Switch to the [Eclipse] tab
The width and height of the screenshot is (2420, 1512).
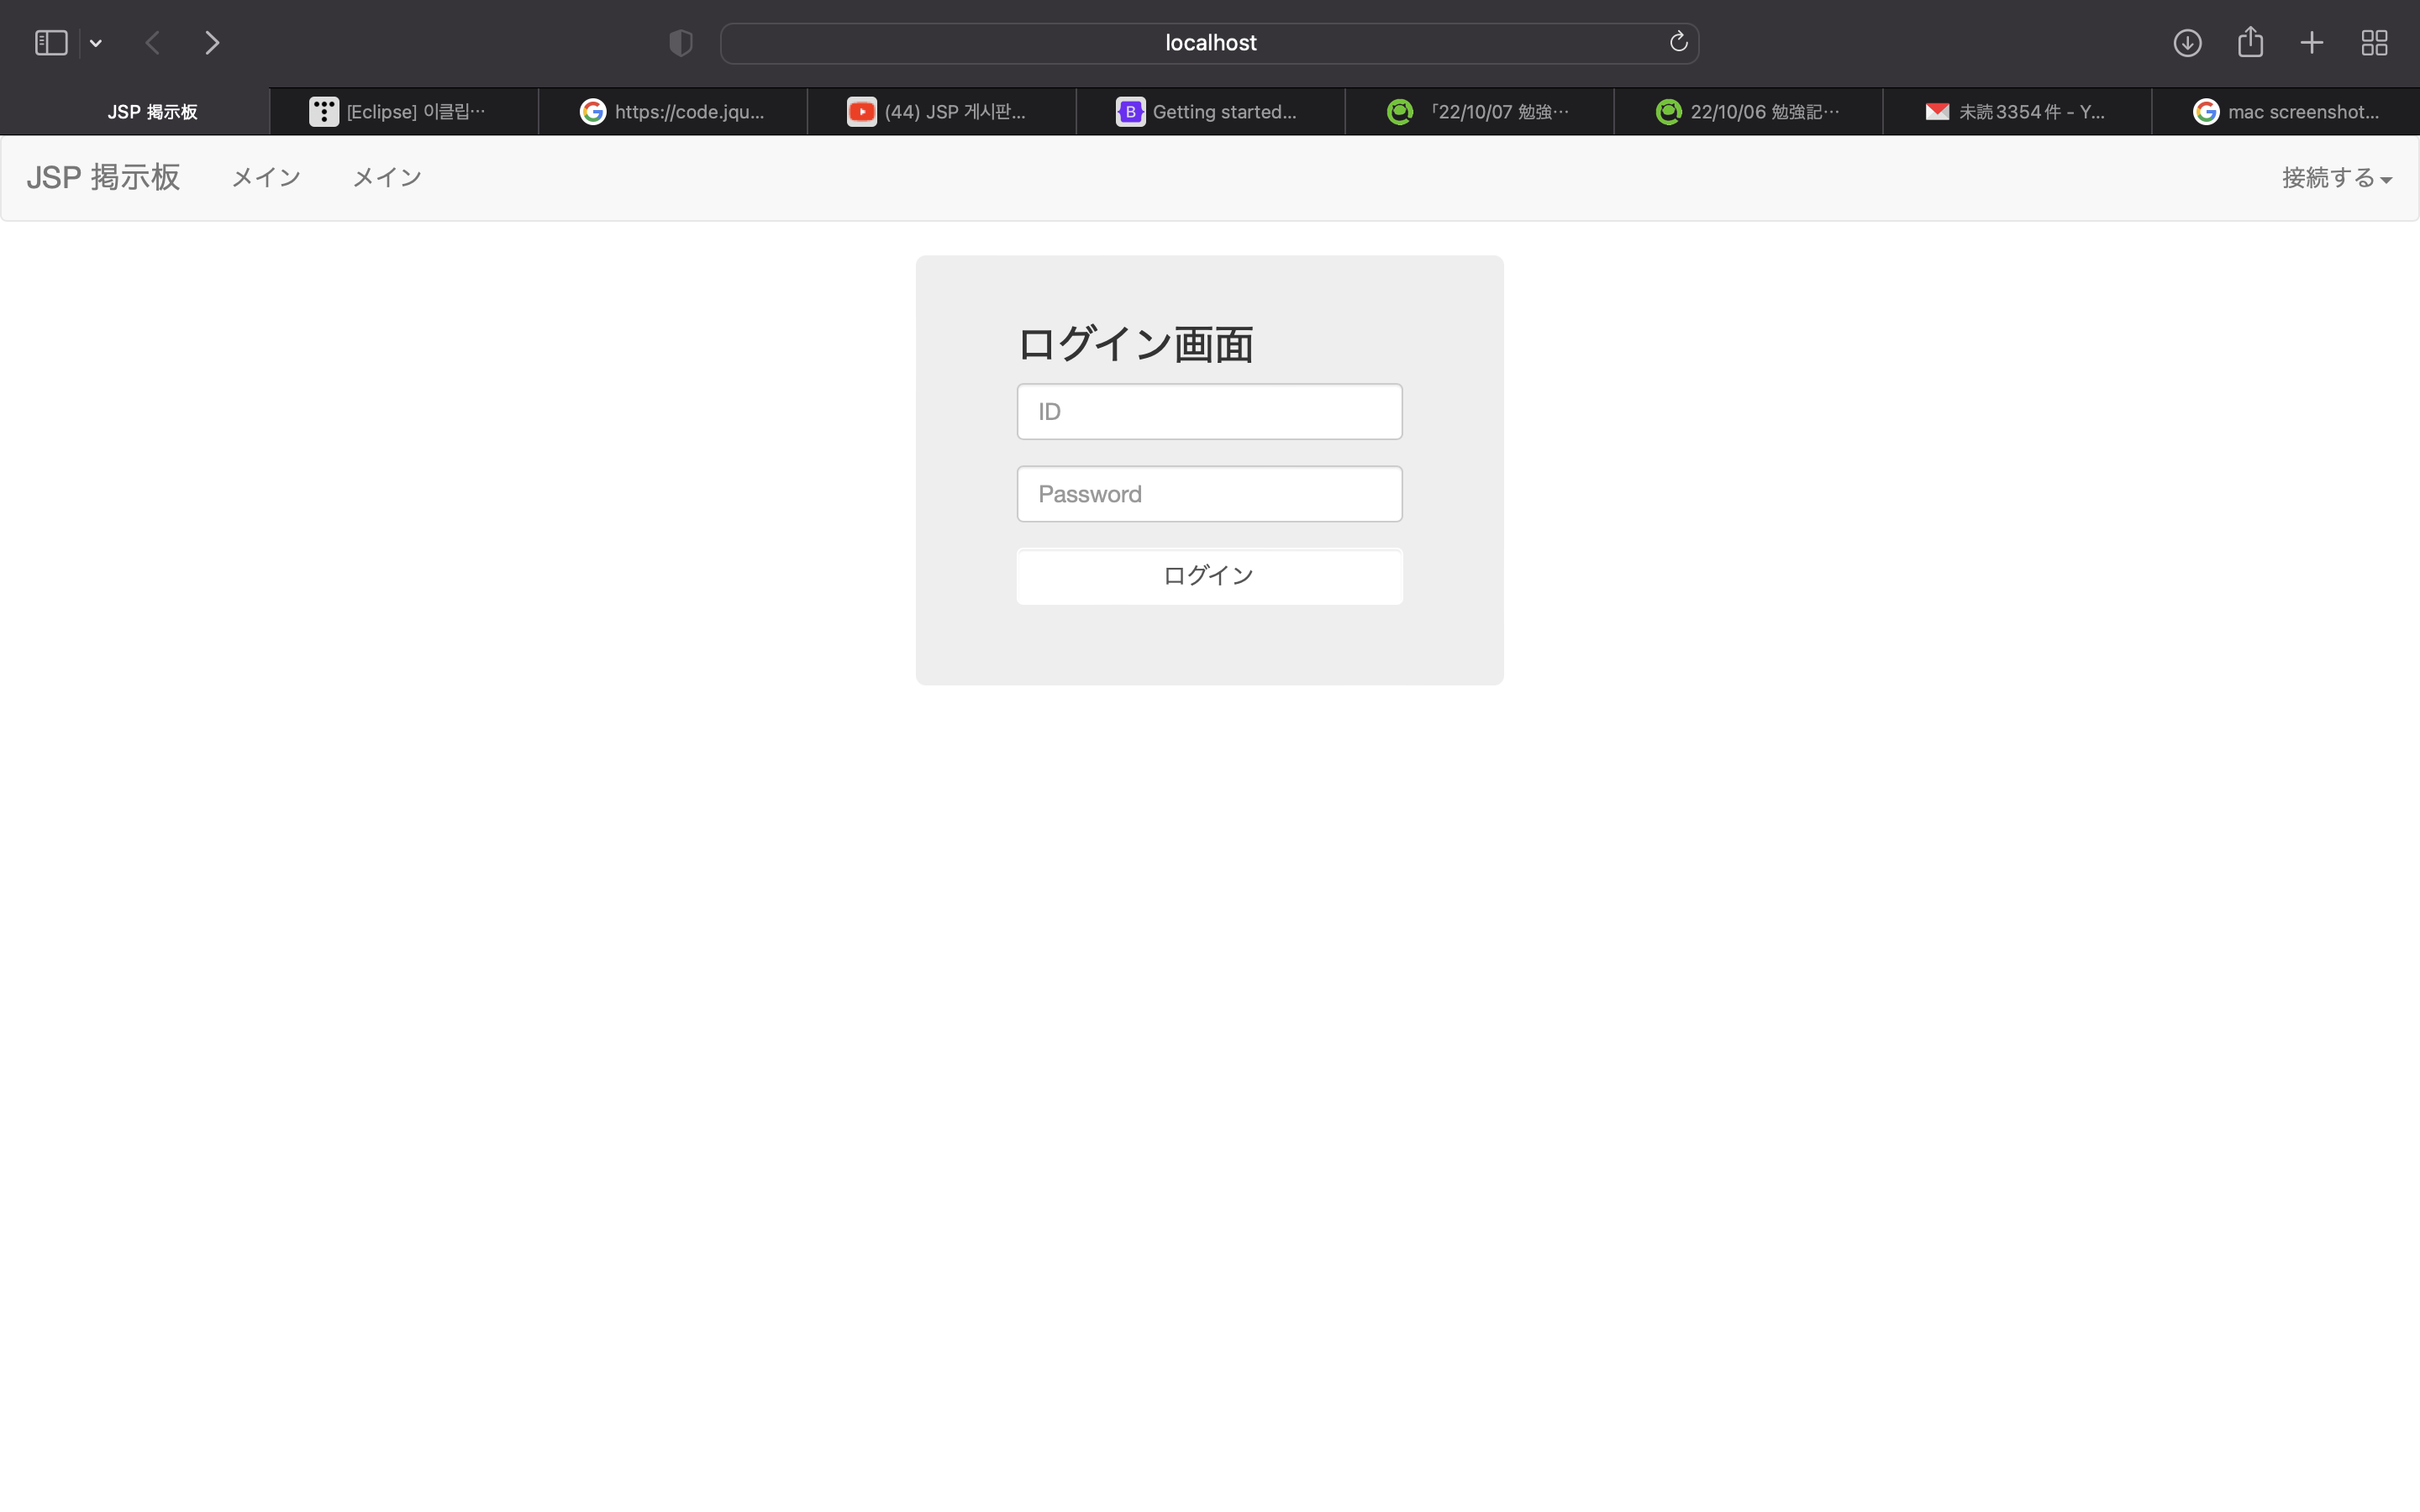[x=404, y=112]
